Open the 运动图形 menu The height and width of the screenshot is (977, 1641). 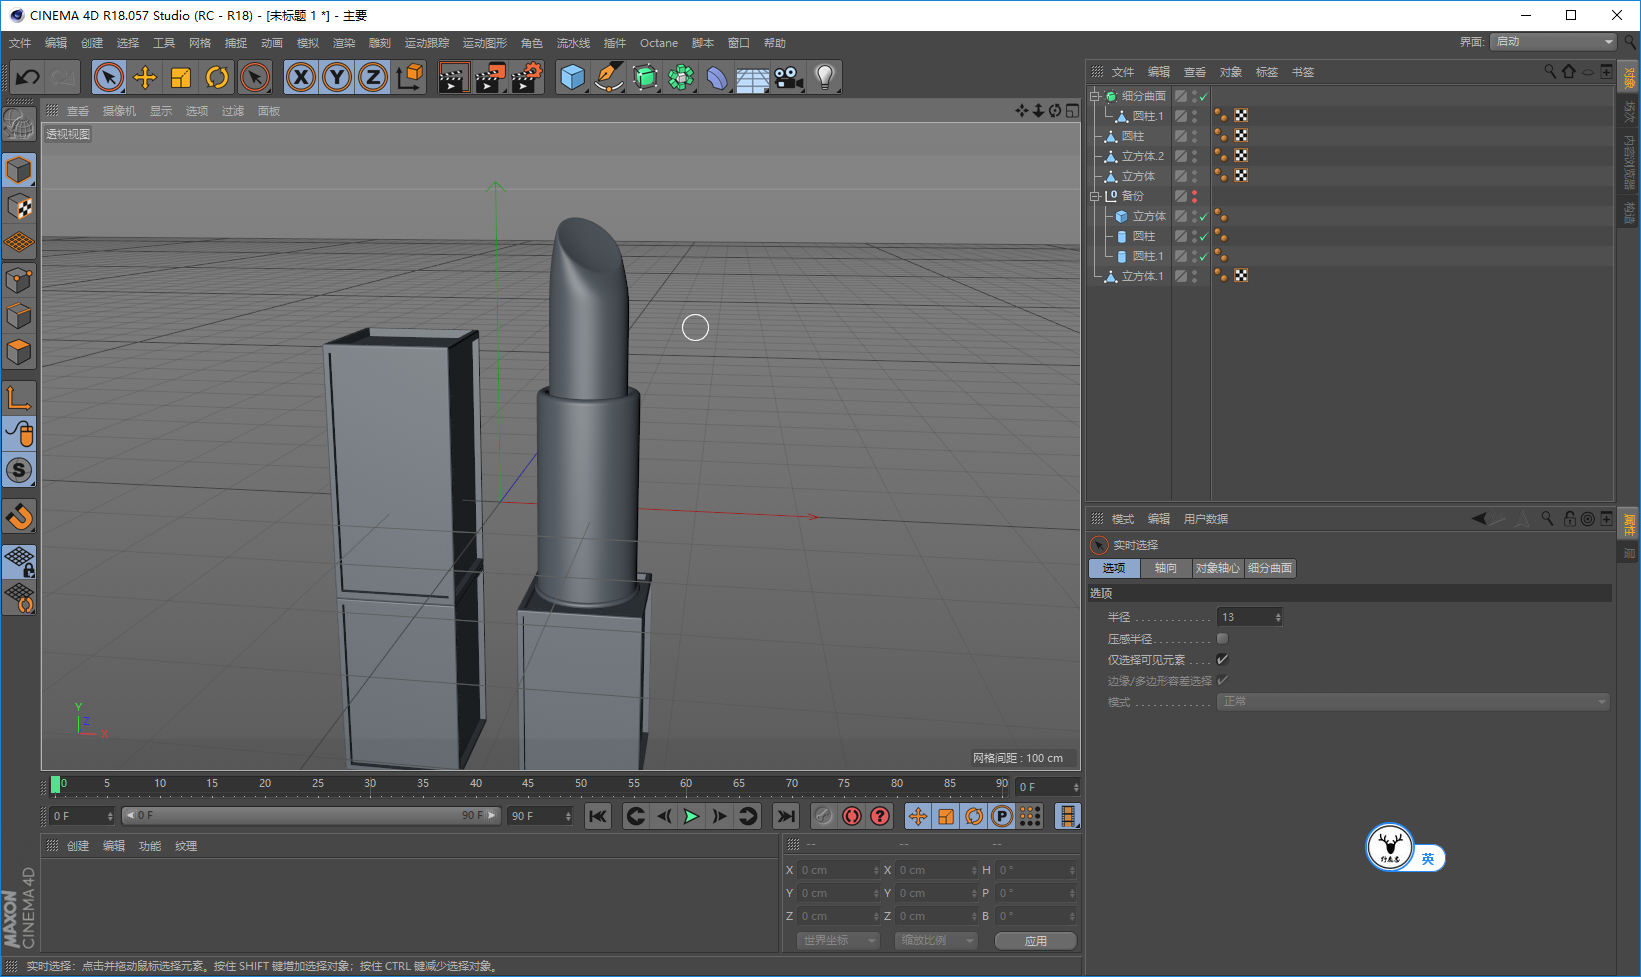(x=485, y=43)
